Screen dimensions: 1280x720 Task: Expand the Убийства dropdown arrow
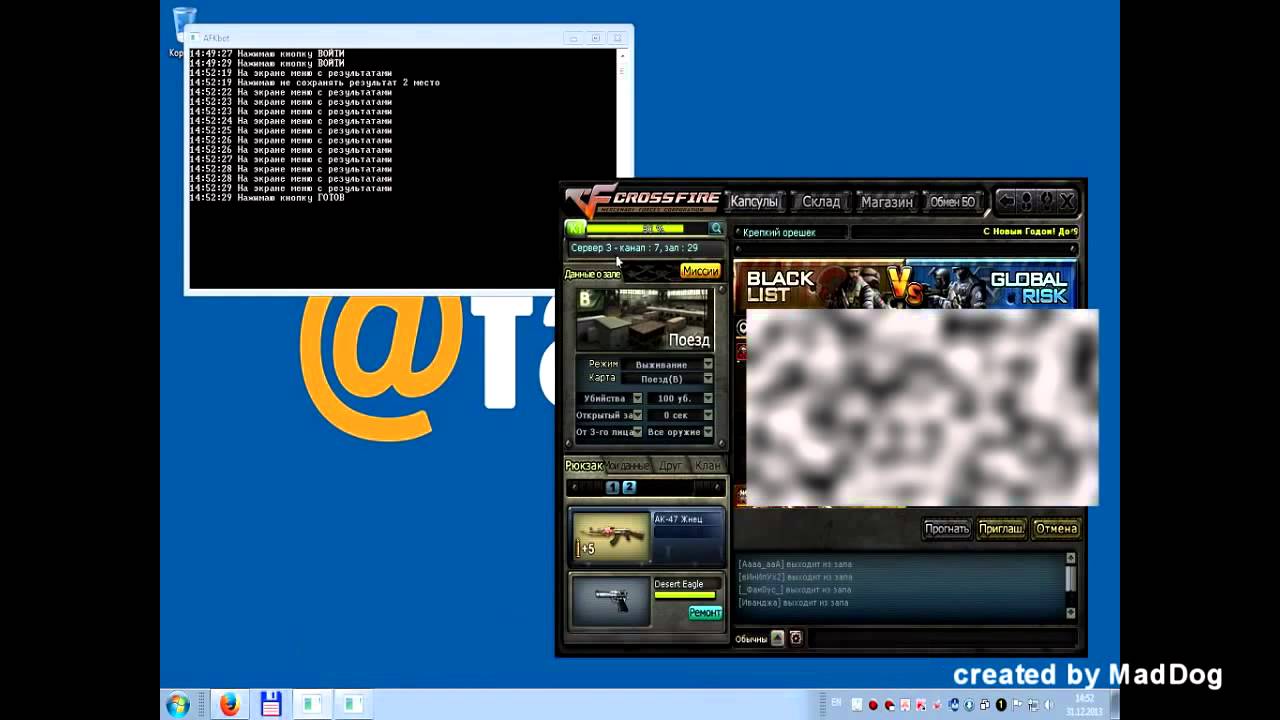pos(637,398)
